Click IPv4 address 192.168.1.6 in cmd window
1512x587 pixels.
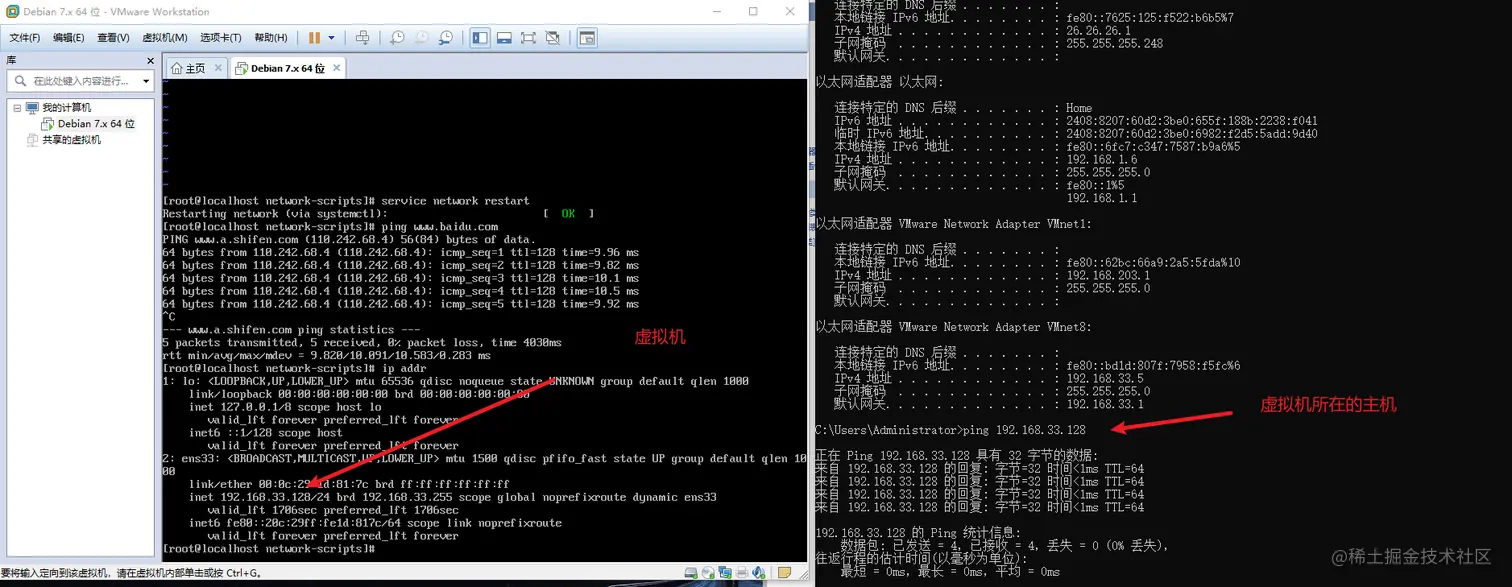tap(1101, 159)
